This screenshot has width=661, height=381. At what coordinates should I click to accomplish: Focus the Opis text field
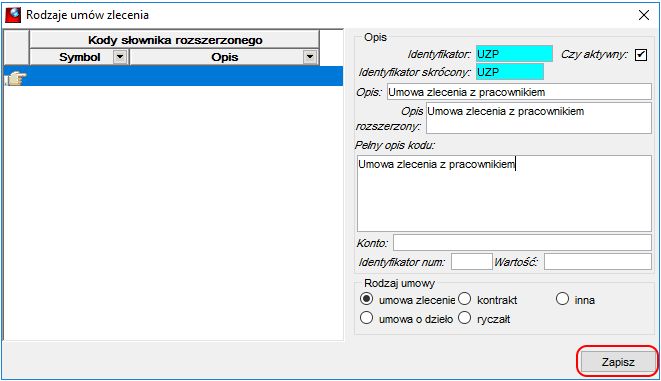(519, 92)
